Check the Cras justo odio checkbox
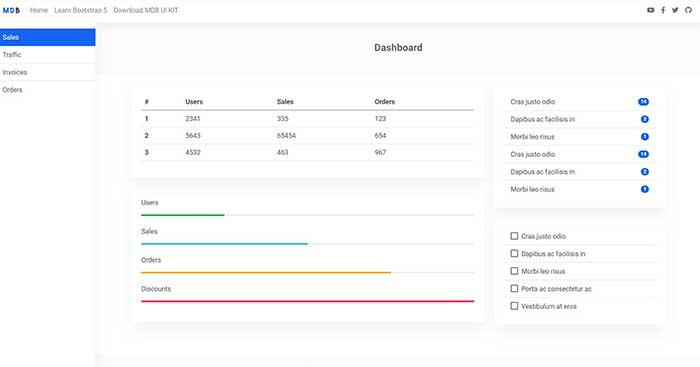 coord(514,236)
